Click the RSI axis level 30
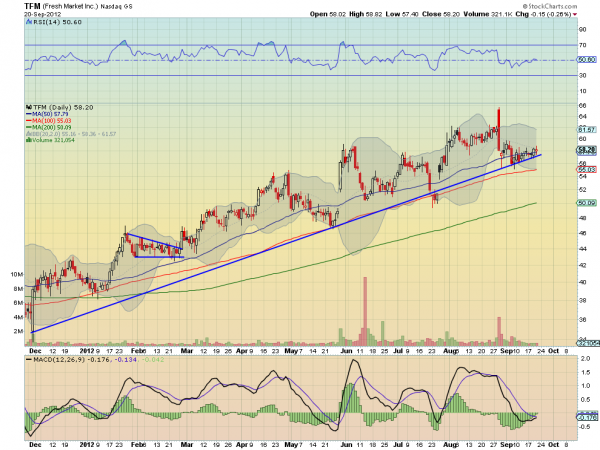The width and height of the screenshot is (600, 450). coord(582,75)
